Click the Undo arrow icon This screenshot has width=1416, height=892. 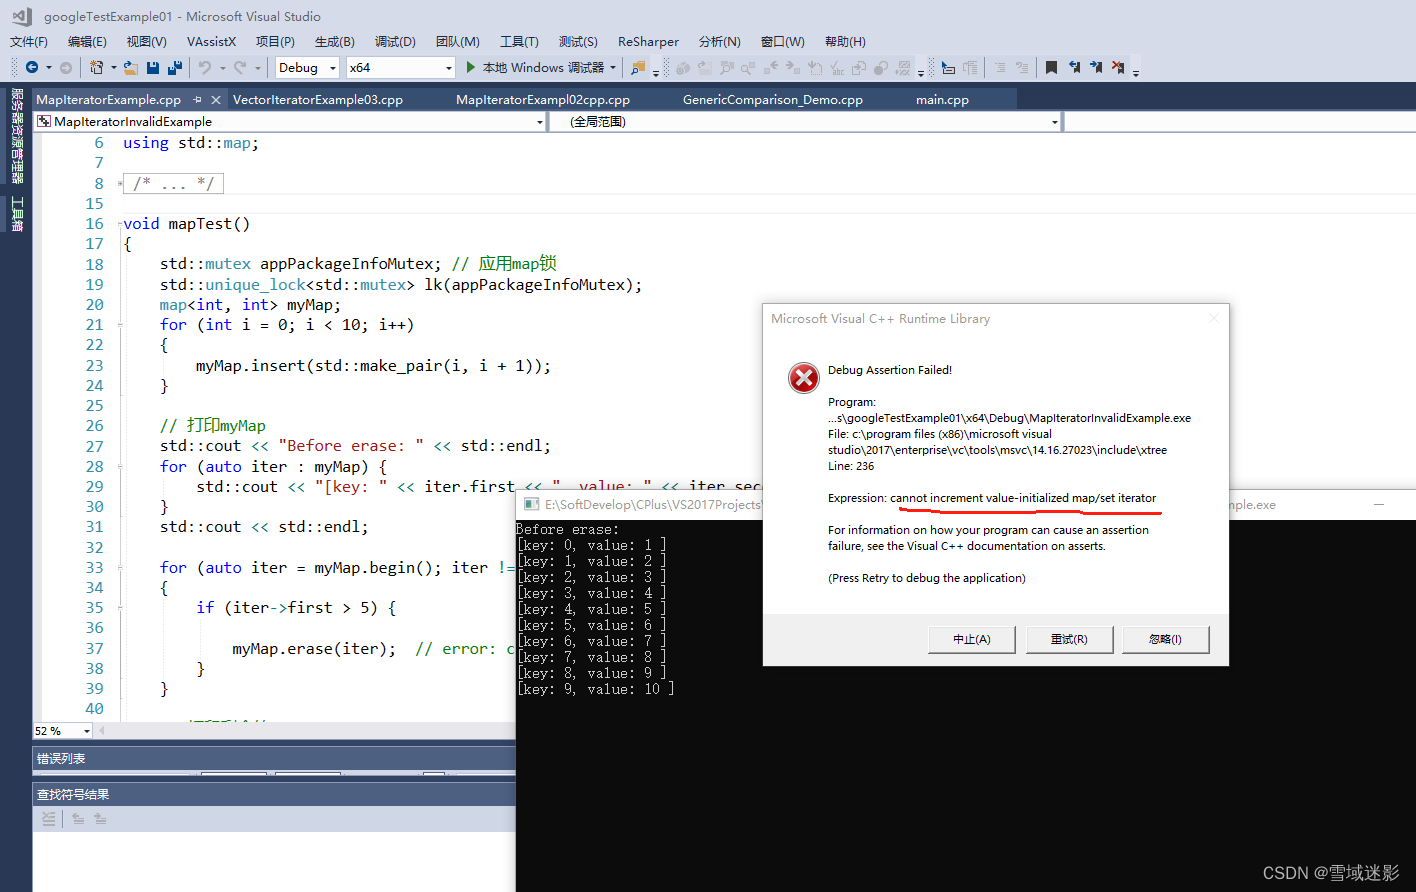tap(205, 67)
